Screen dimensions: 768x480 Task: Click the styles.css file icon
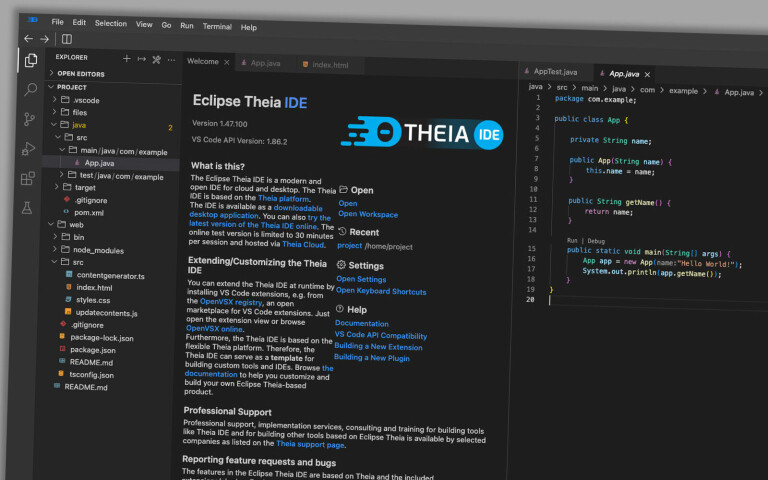tap(68, 299)
